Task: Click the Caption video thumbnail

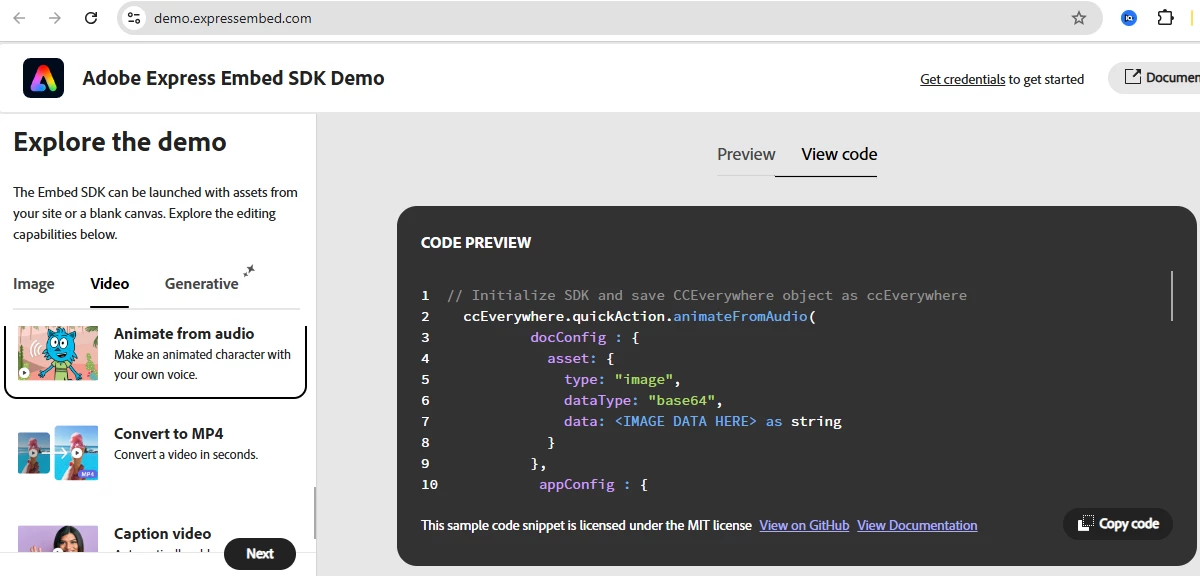Action: pos(58,539)
